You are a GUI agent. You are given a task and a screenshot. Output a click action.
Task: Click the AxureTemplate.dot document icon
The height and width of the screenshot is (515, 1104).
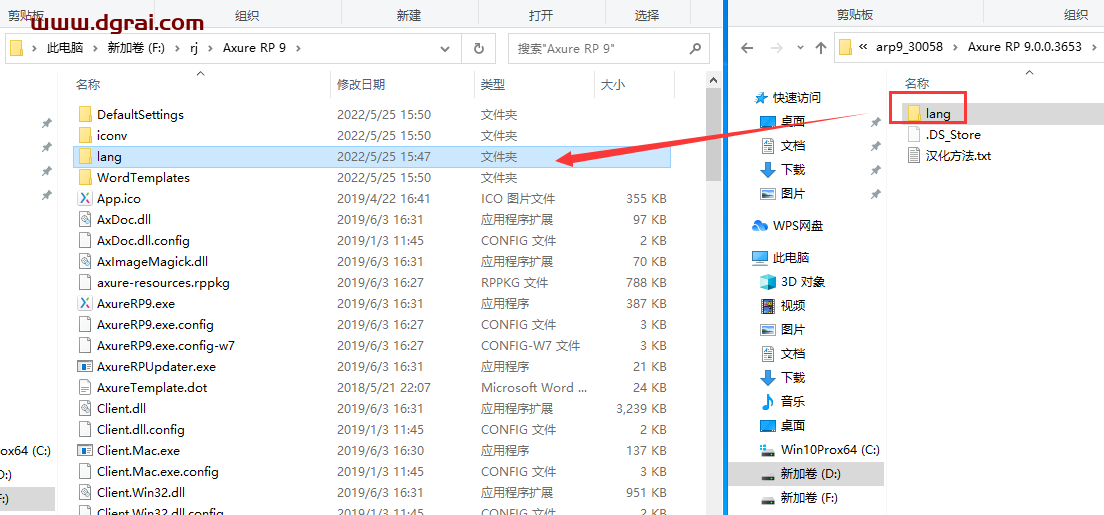[x=85, y=387]
